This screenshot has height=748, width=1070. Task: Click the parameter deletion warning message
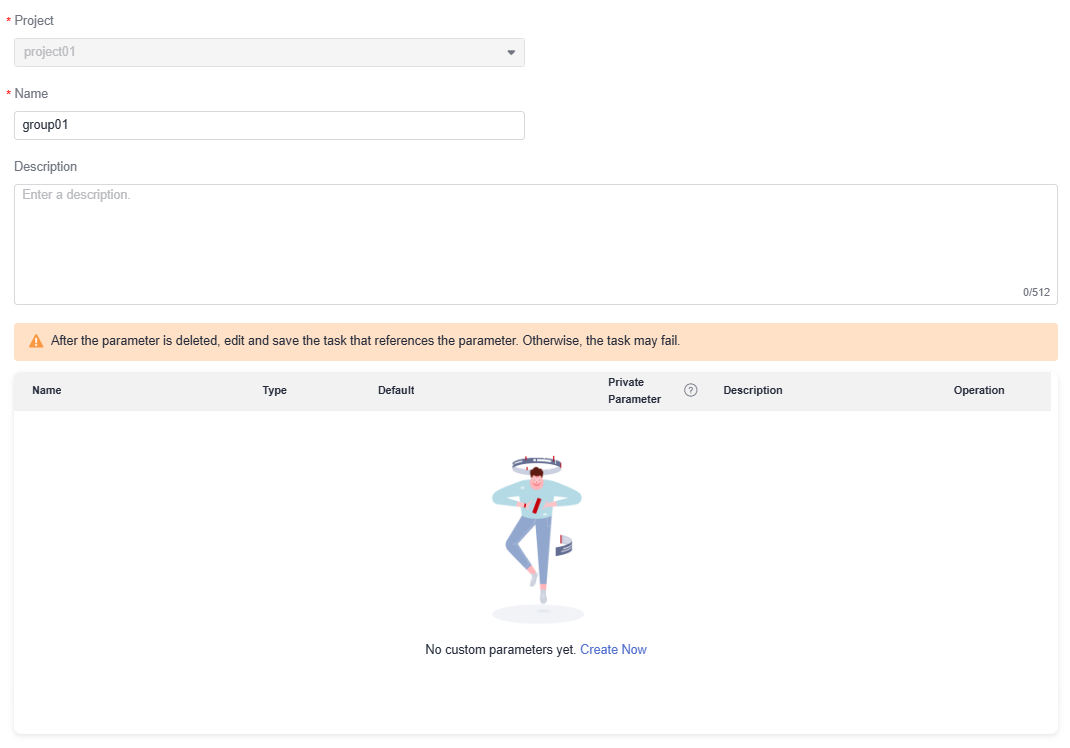click(365, 341)
